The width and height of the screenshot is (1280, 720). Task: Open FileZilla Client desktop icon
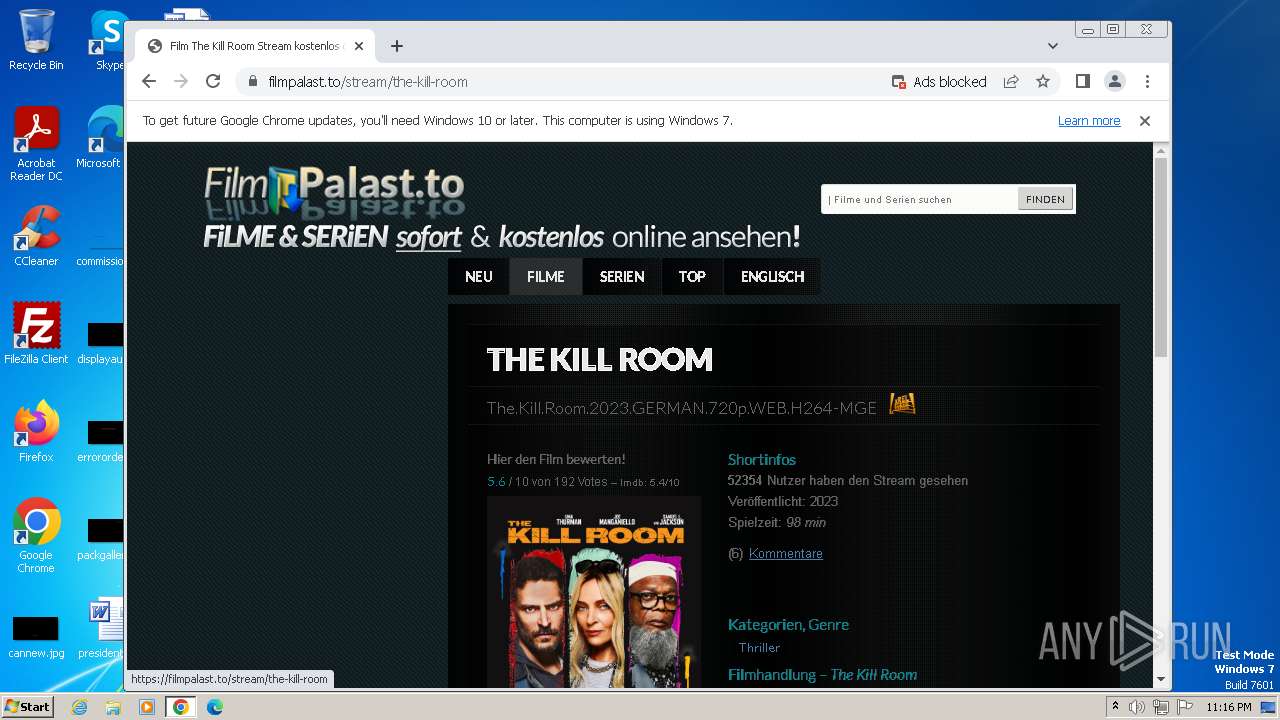point(36,334)
